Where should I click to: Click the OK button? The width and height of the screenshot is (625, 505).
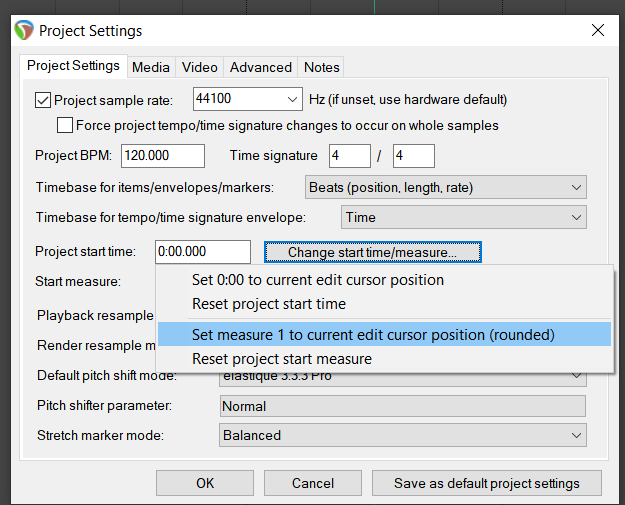[x=205, y=483]
